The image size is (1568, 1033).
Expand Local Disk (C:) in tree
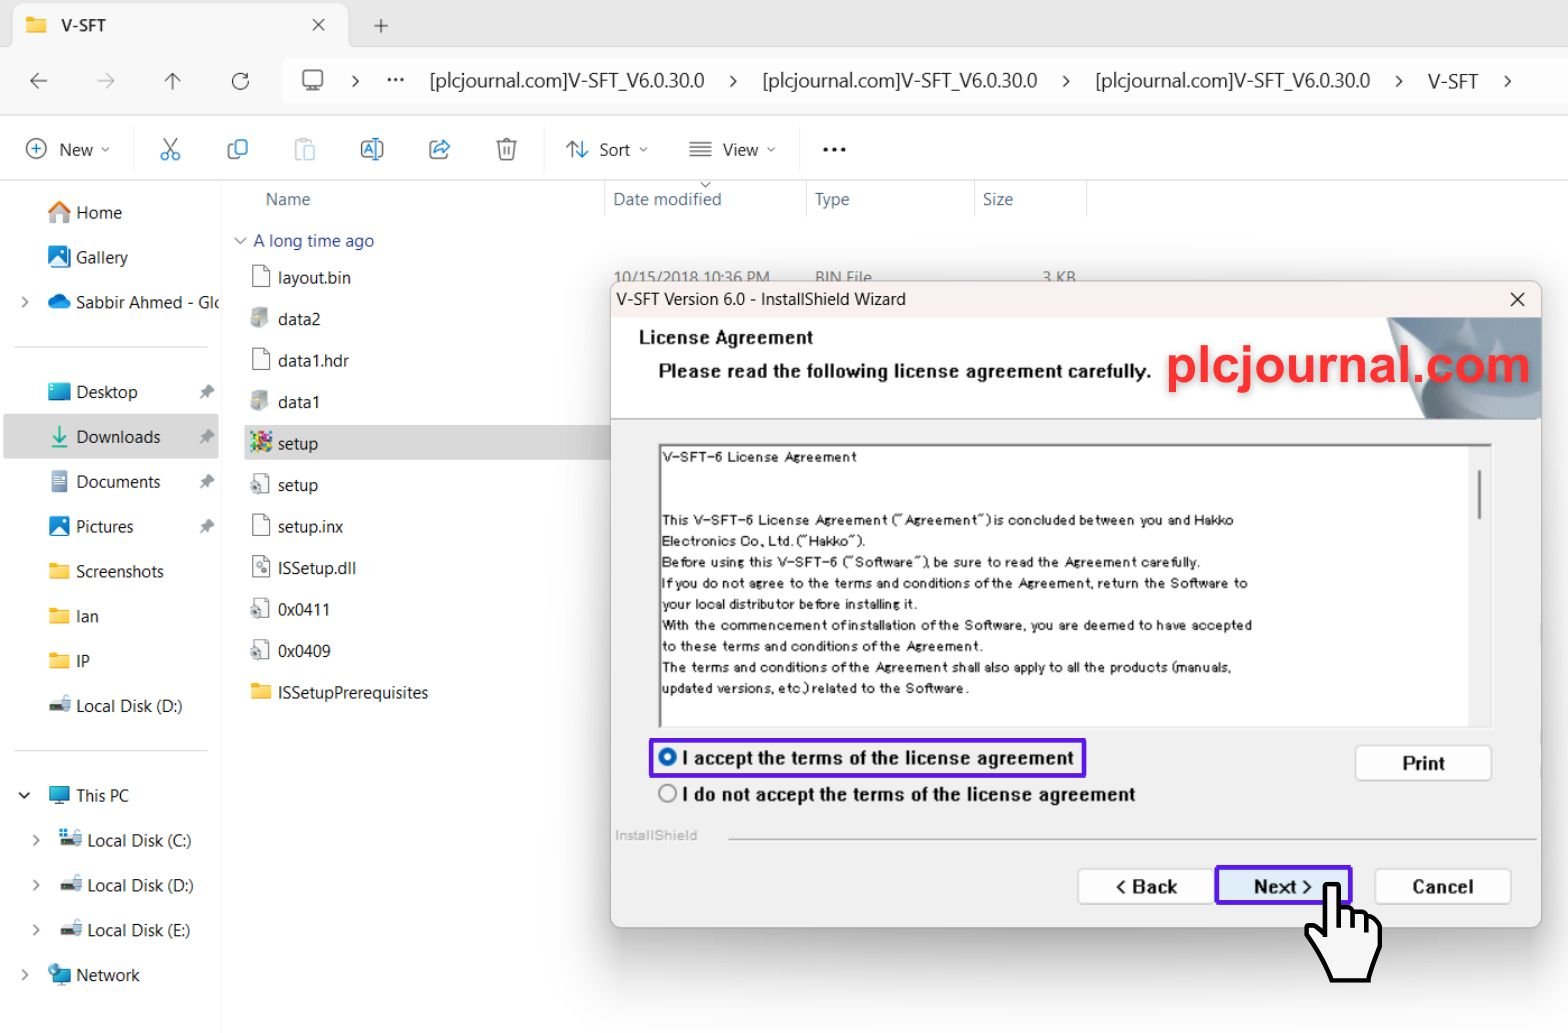tap(36, 840)
